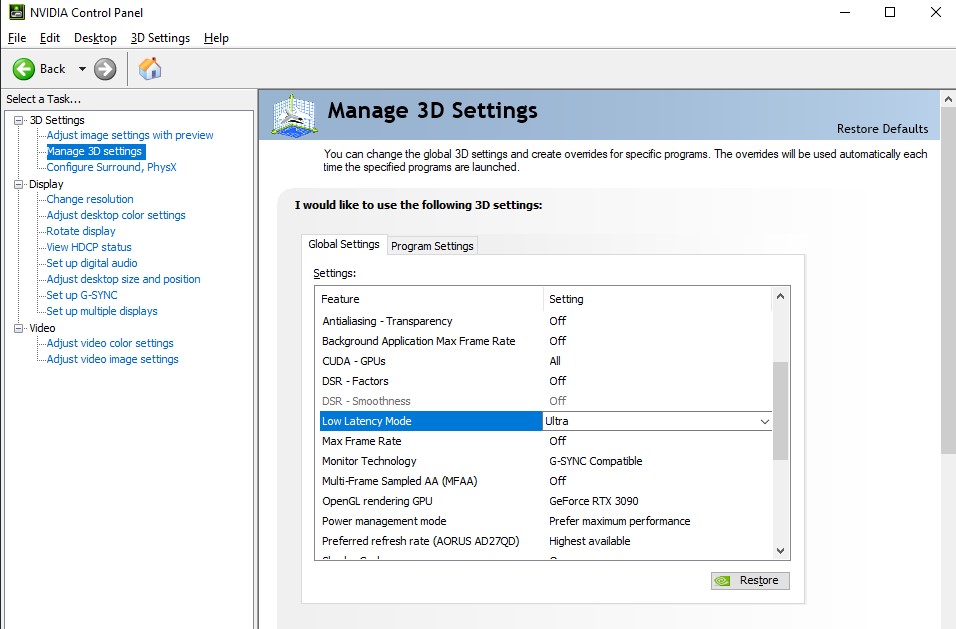Open the Low Latency Mode dropdown
The width and height of the screenshot is (956, 629).
tap(764, 422)
